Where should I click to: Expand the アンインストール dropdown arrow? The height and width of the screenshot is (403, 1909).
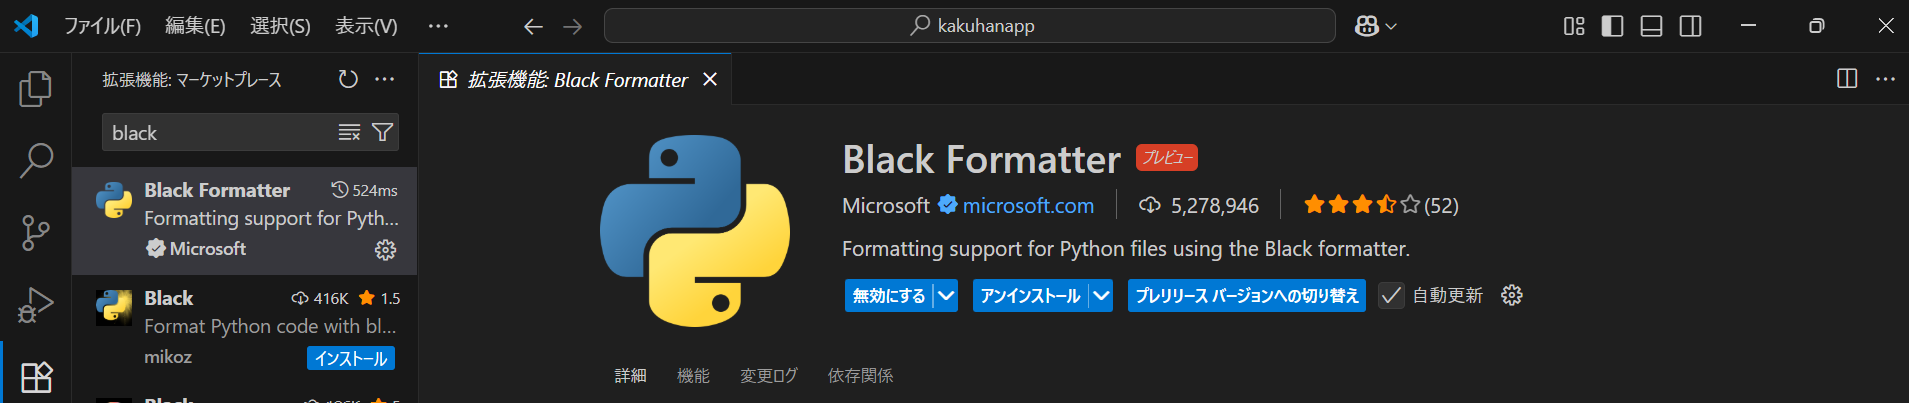tap(1101, 296)
